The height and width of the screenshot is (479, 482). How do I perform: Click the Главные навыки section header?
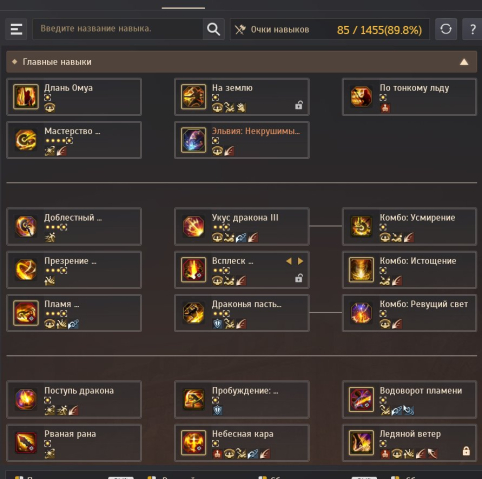[242, 62]
